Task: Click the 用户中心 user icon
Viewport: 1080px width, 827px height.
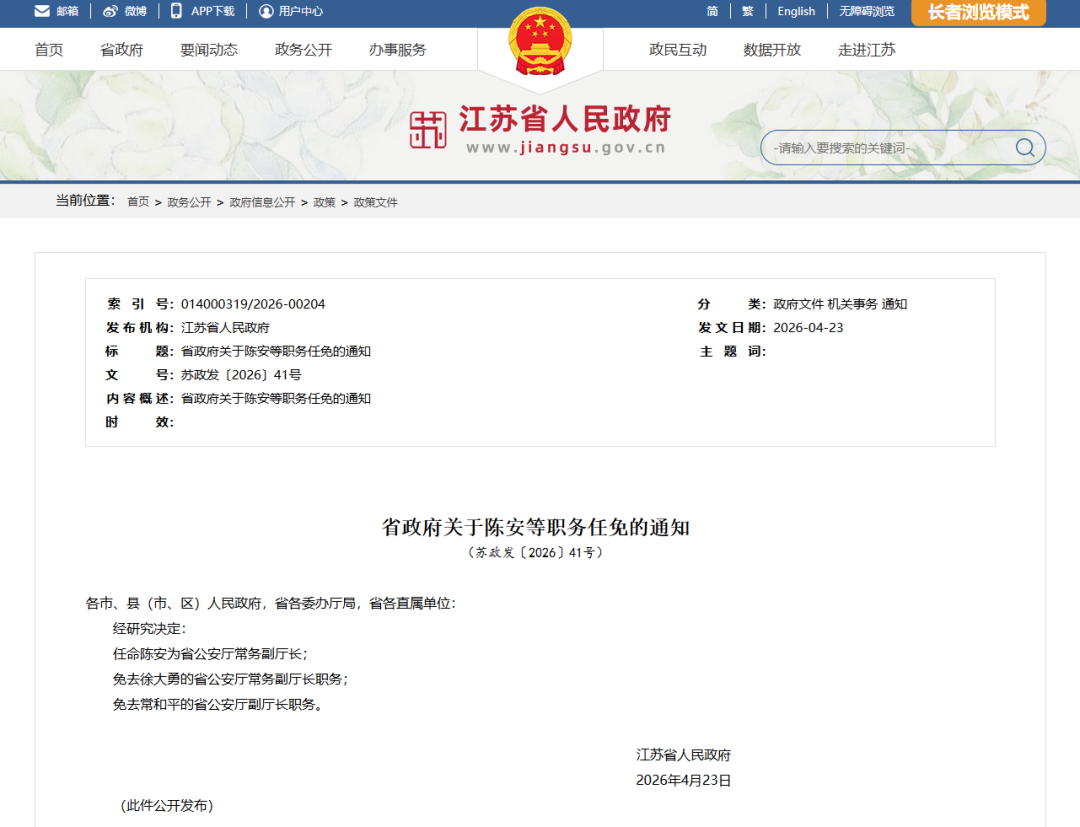Action: (x=266, y=11)
